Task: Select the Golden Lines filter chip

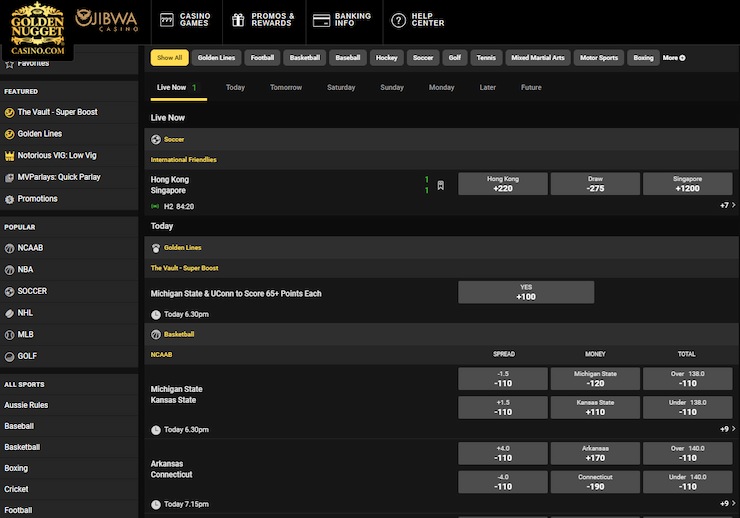Action: coord(216,58)
